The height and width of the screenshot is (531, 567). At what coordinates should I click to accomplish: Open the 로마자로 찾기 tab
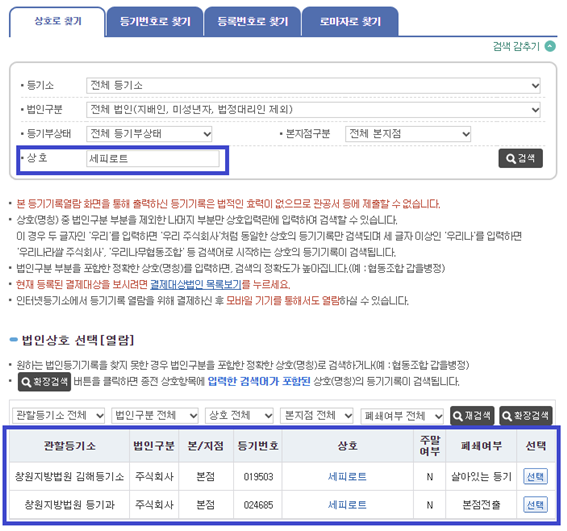[x=350, y=22]
